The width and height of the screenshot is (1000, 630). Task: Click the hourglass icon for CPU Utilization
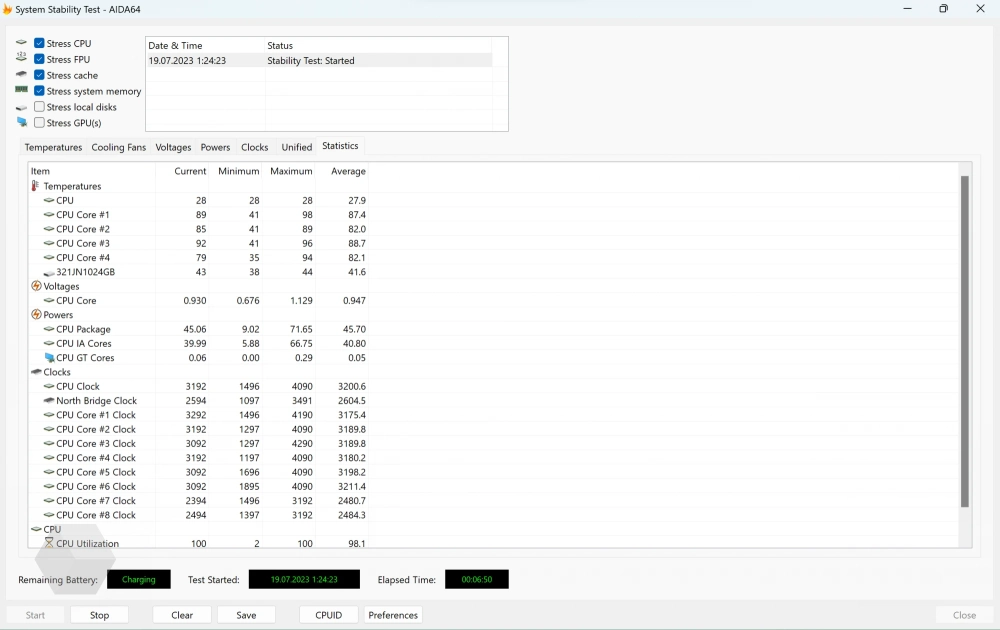(x=49, y=543)
